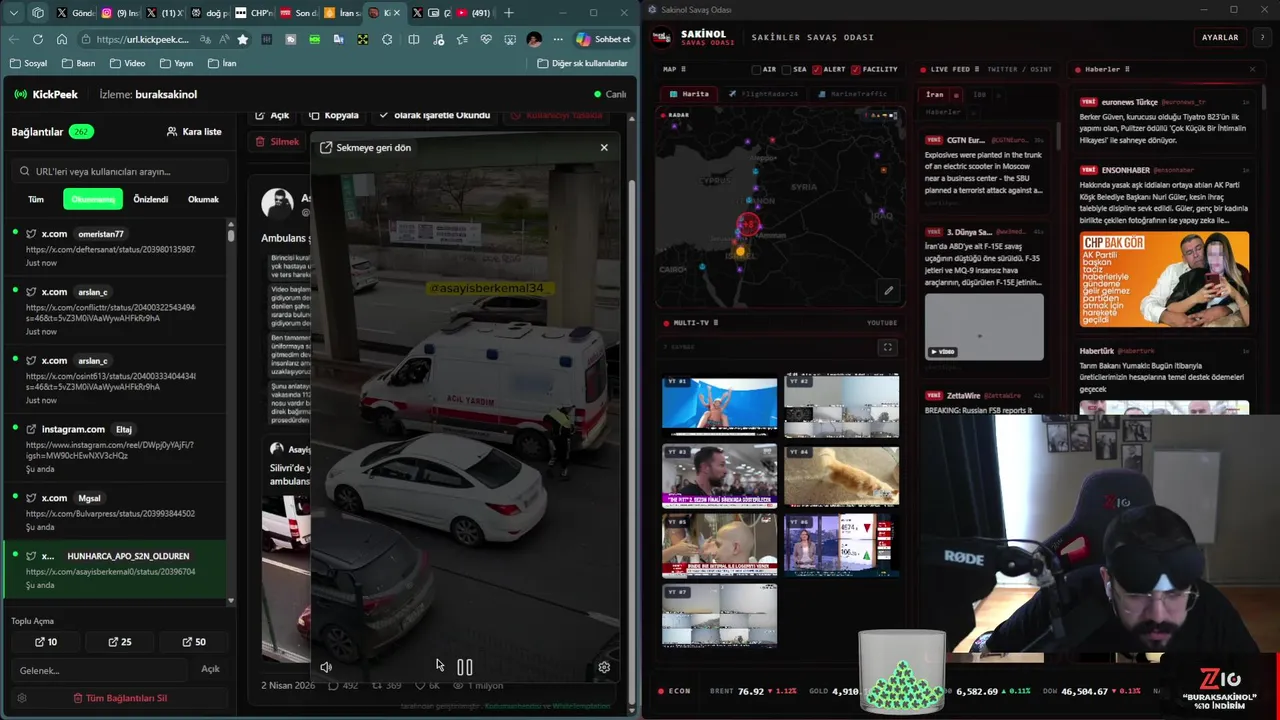This screenshot has height=720, width=1280.
Task: Close the Haberler panel
Action: click(x=1252, y=70)
